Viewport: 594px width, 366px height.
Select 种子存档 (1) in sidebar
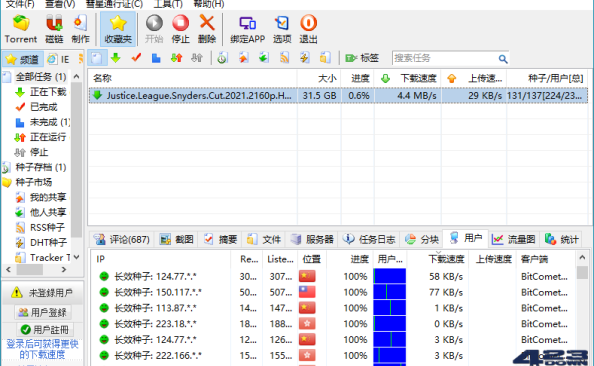click(x=41, y=167)
